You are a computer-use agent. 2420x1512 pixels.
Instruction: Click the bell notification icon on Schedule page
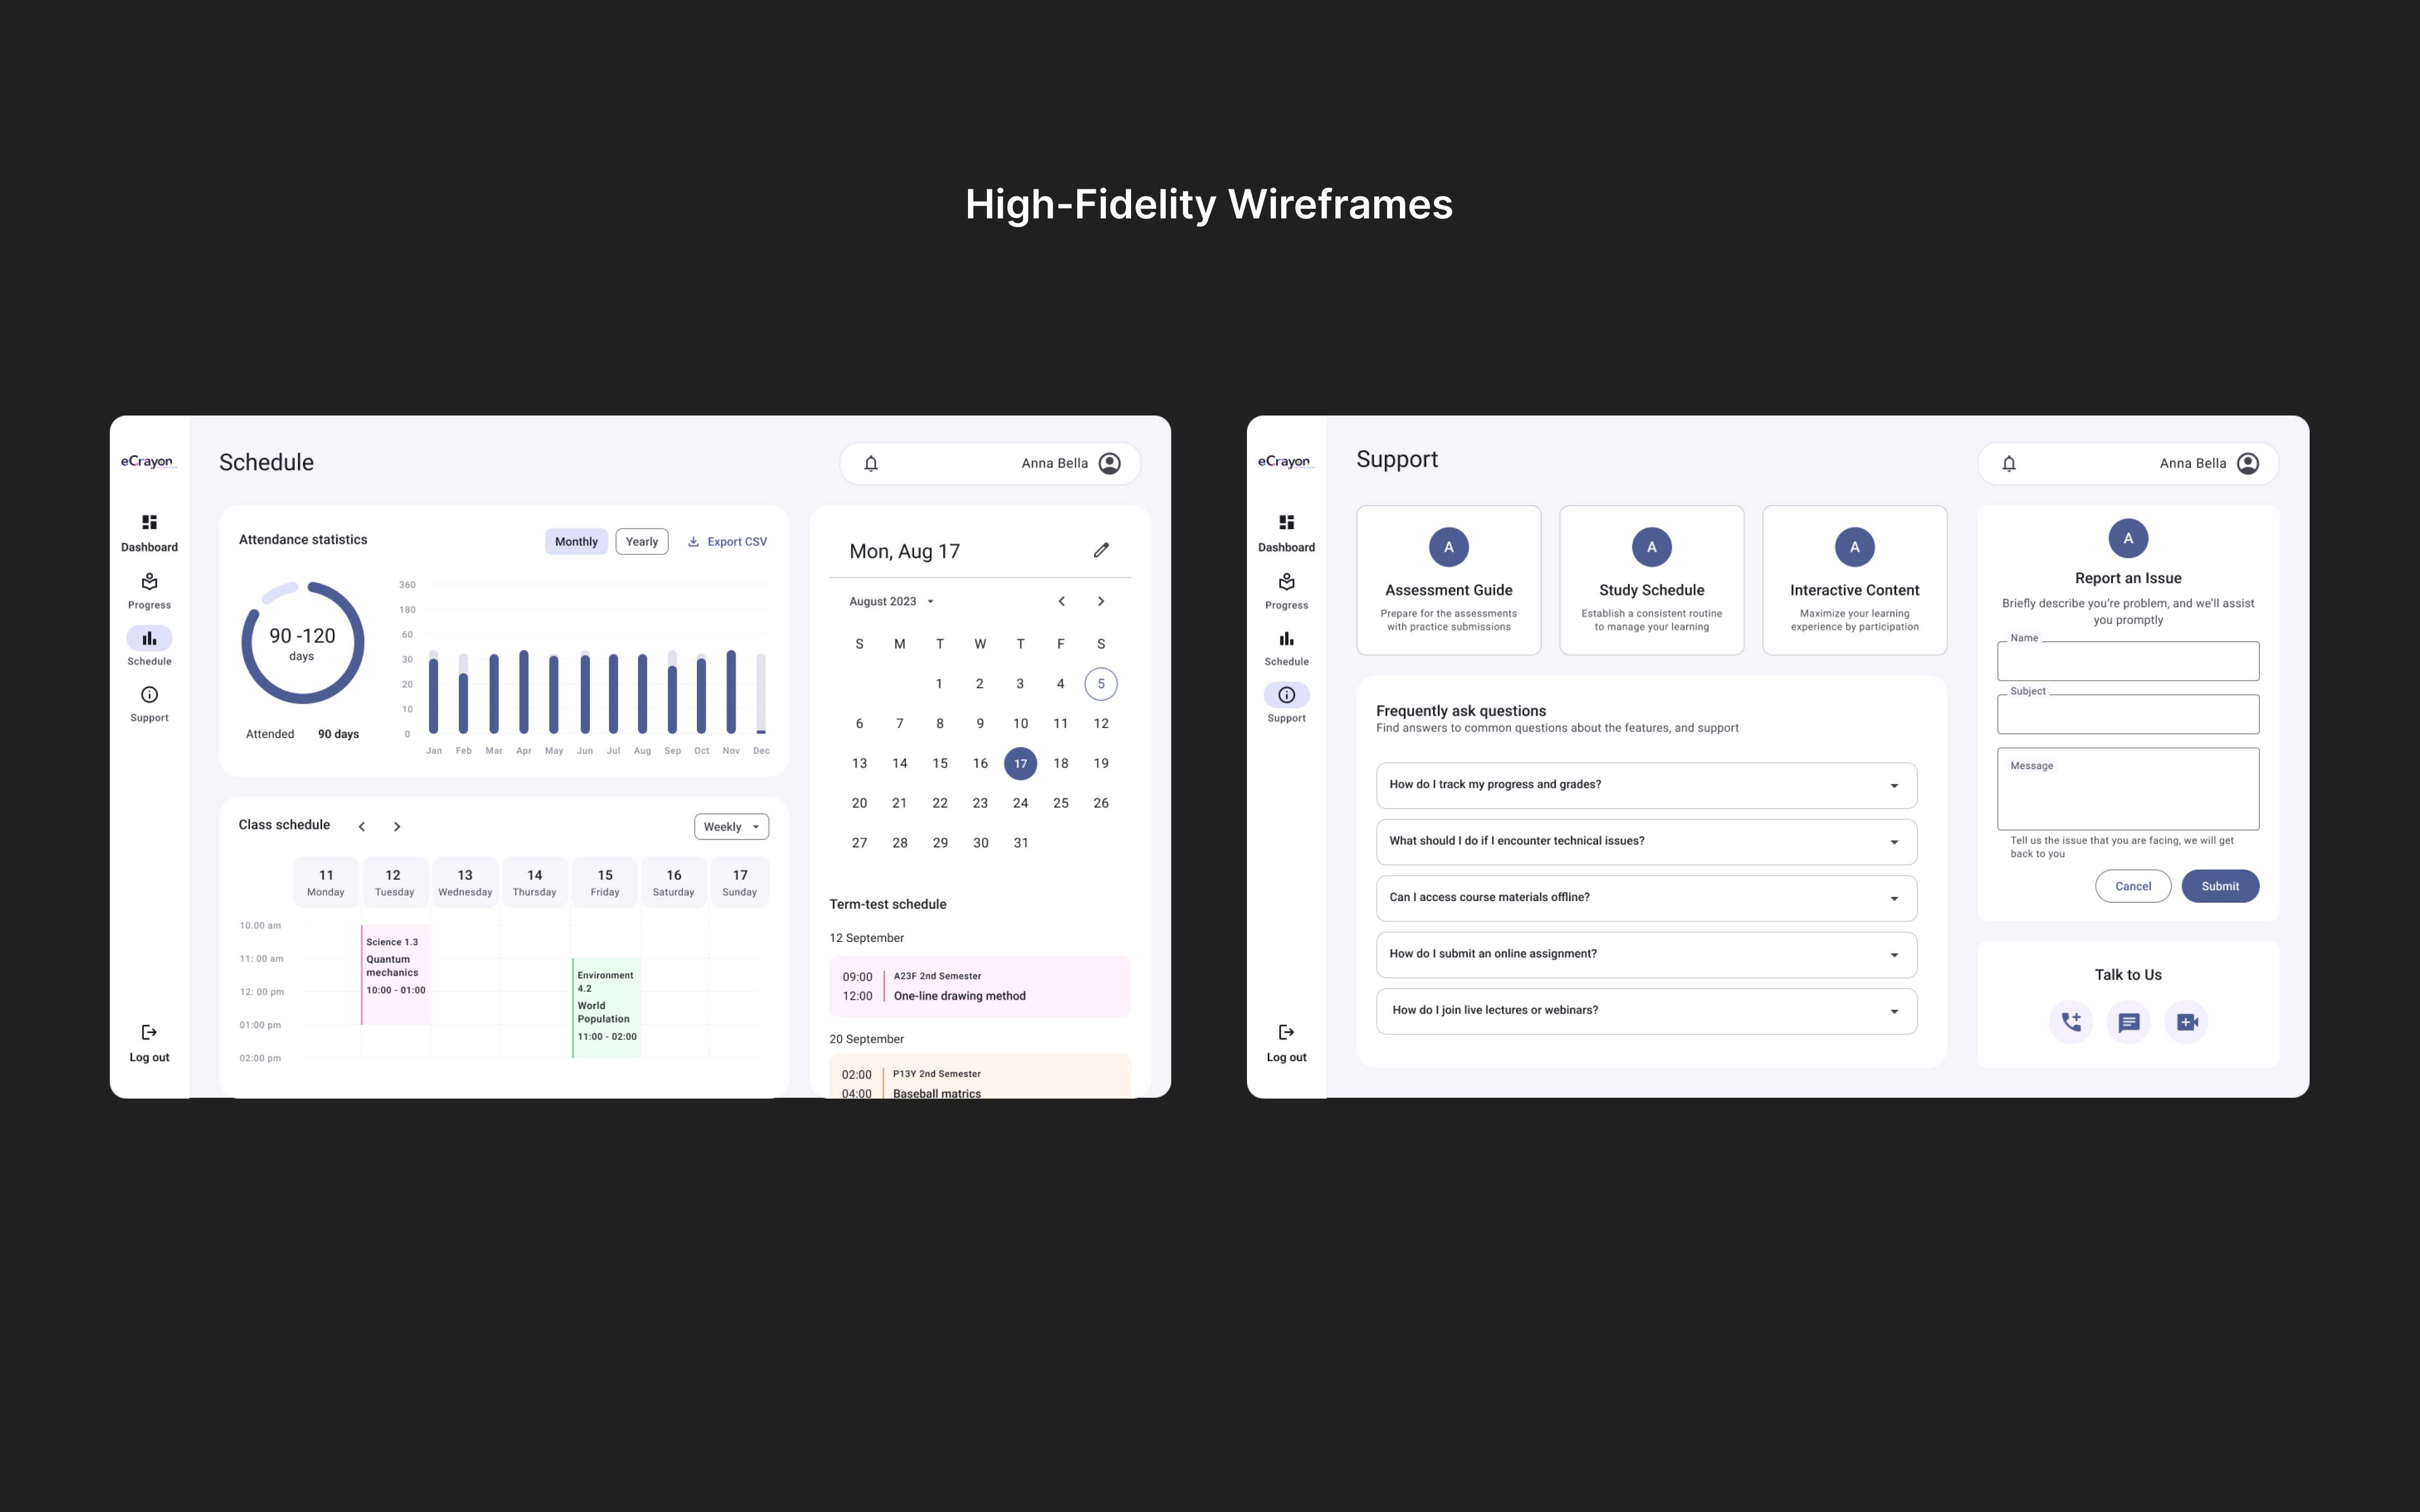click(x=871, y=463)
